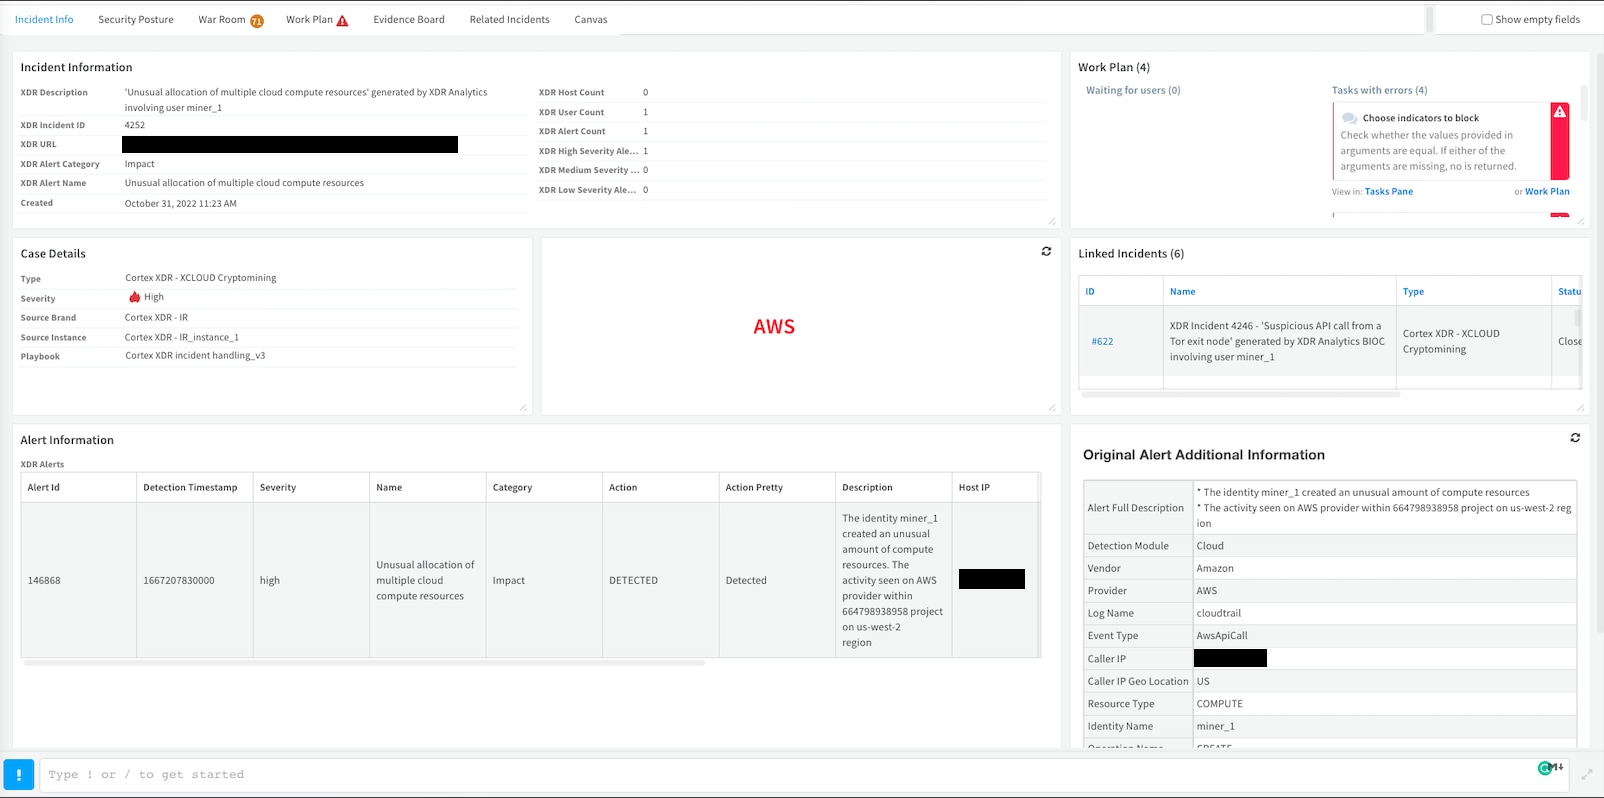Click the XDR Alerts table horizontal scrollbar
Image resolution: width=1604 pixels, height=798 pixels.
click(x=365, y=663)
